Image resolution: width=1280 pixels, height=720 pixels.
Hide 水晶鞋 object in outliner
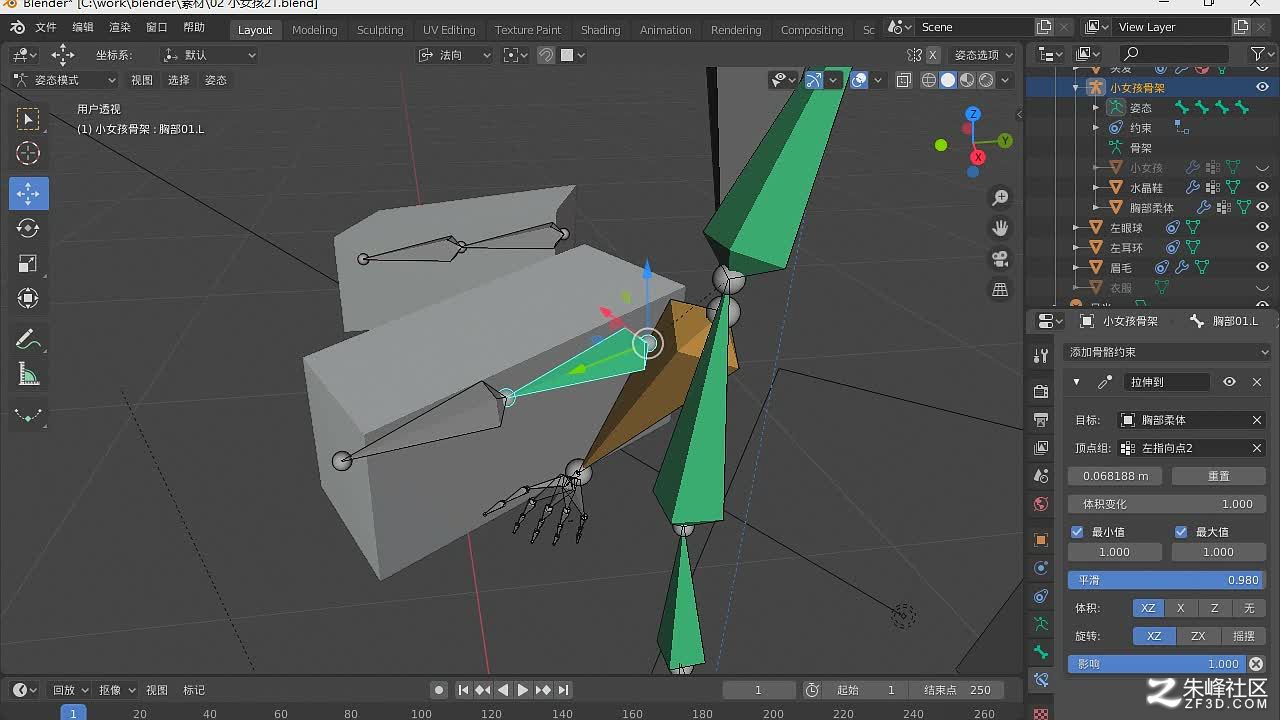click(1262, 188)
